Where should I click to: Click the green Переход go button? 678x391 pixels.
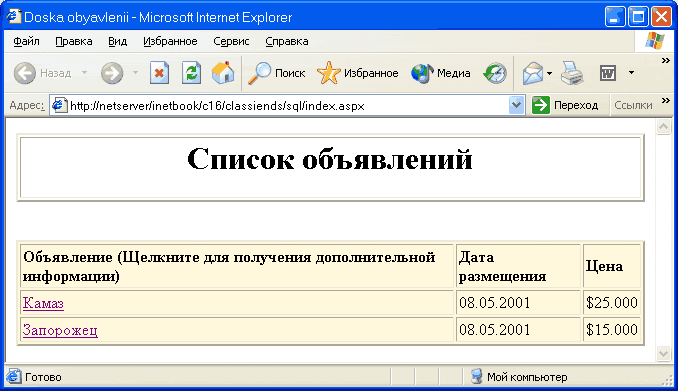tap(565, 105)
